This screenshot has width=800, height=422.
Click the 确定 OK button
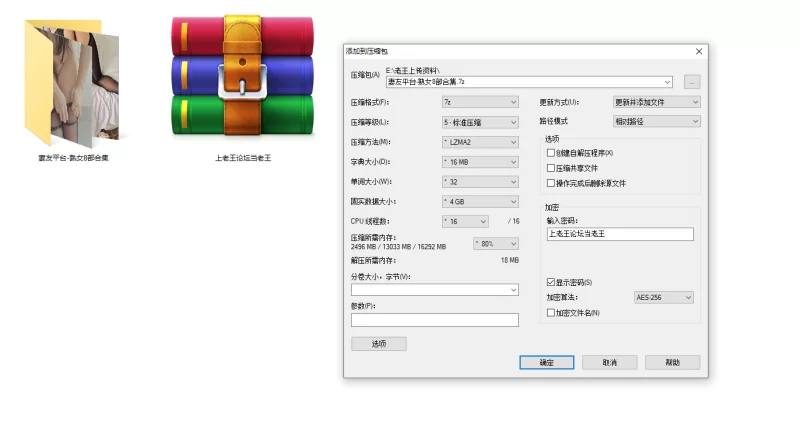(x=546, y=362)
